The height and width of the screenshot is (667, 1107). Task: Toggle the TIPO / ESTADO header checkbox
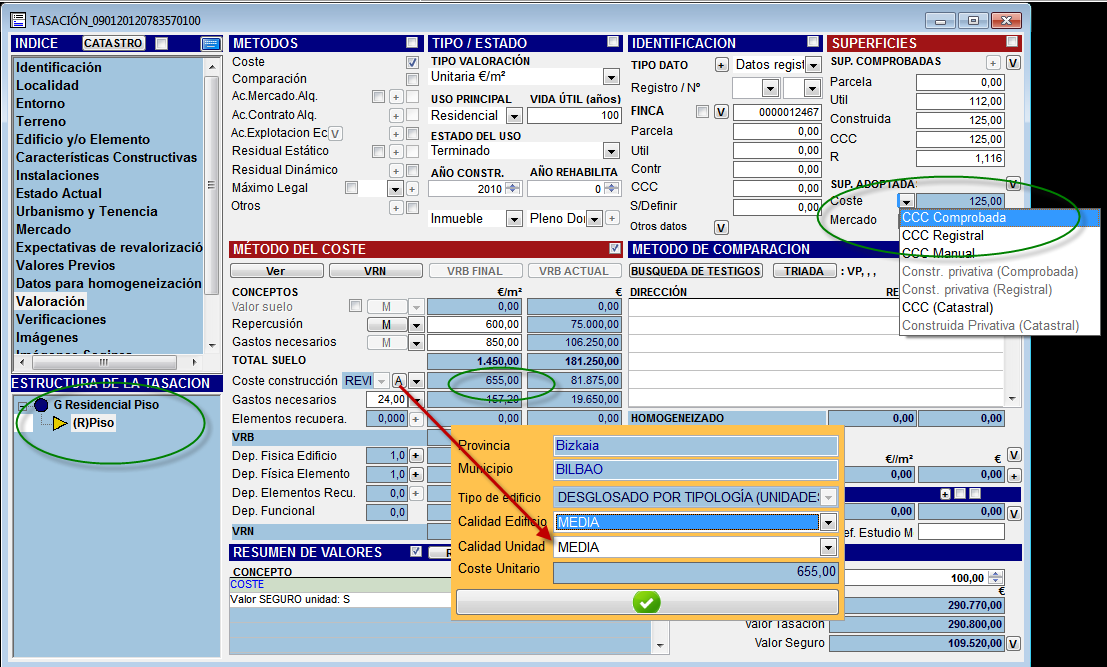pos(613,42)
